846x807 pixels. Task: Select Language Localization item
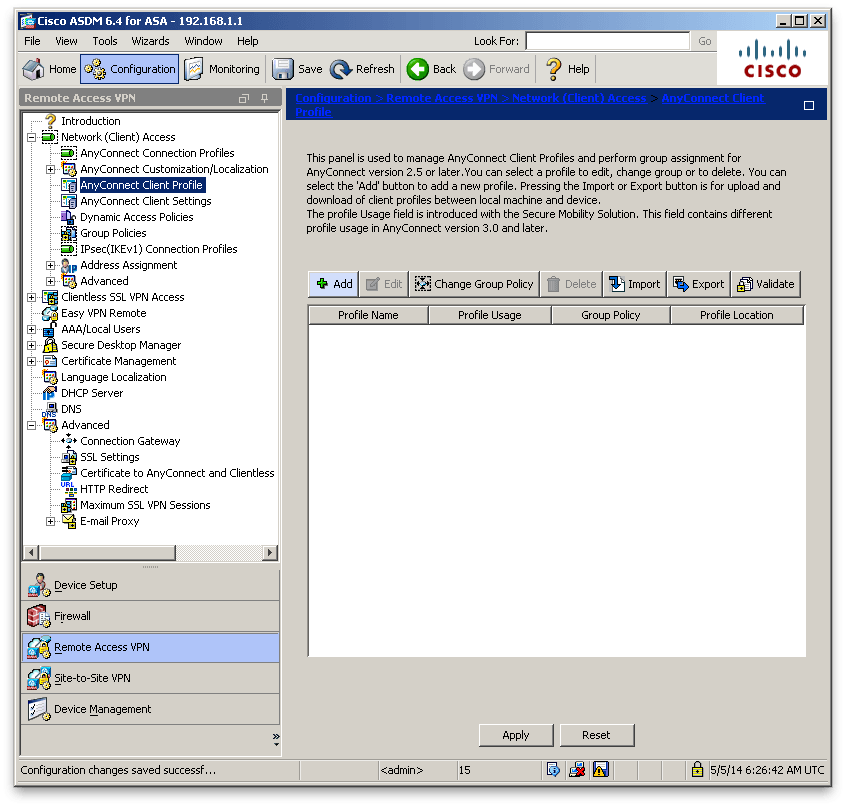(113, 377)
